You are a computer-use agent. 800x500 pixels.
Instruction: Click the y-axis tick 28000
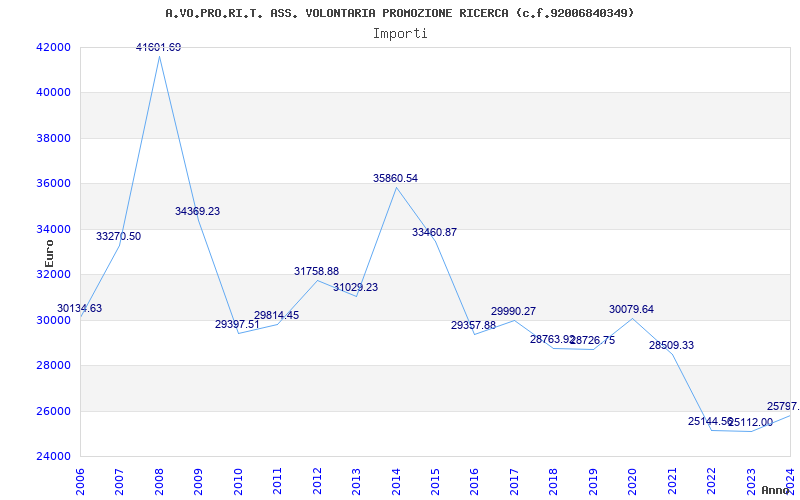click(53, 366)
